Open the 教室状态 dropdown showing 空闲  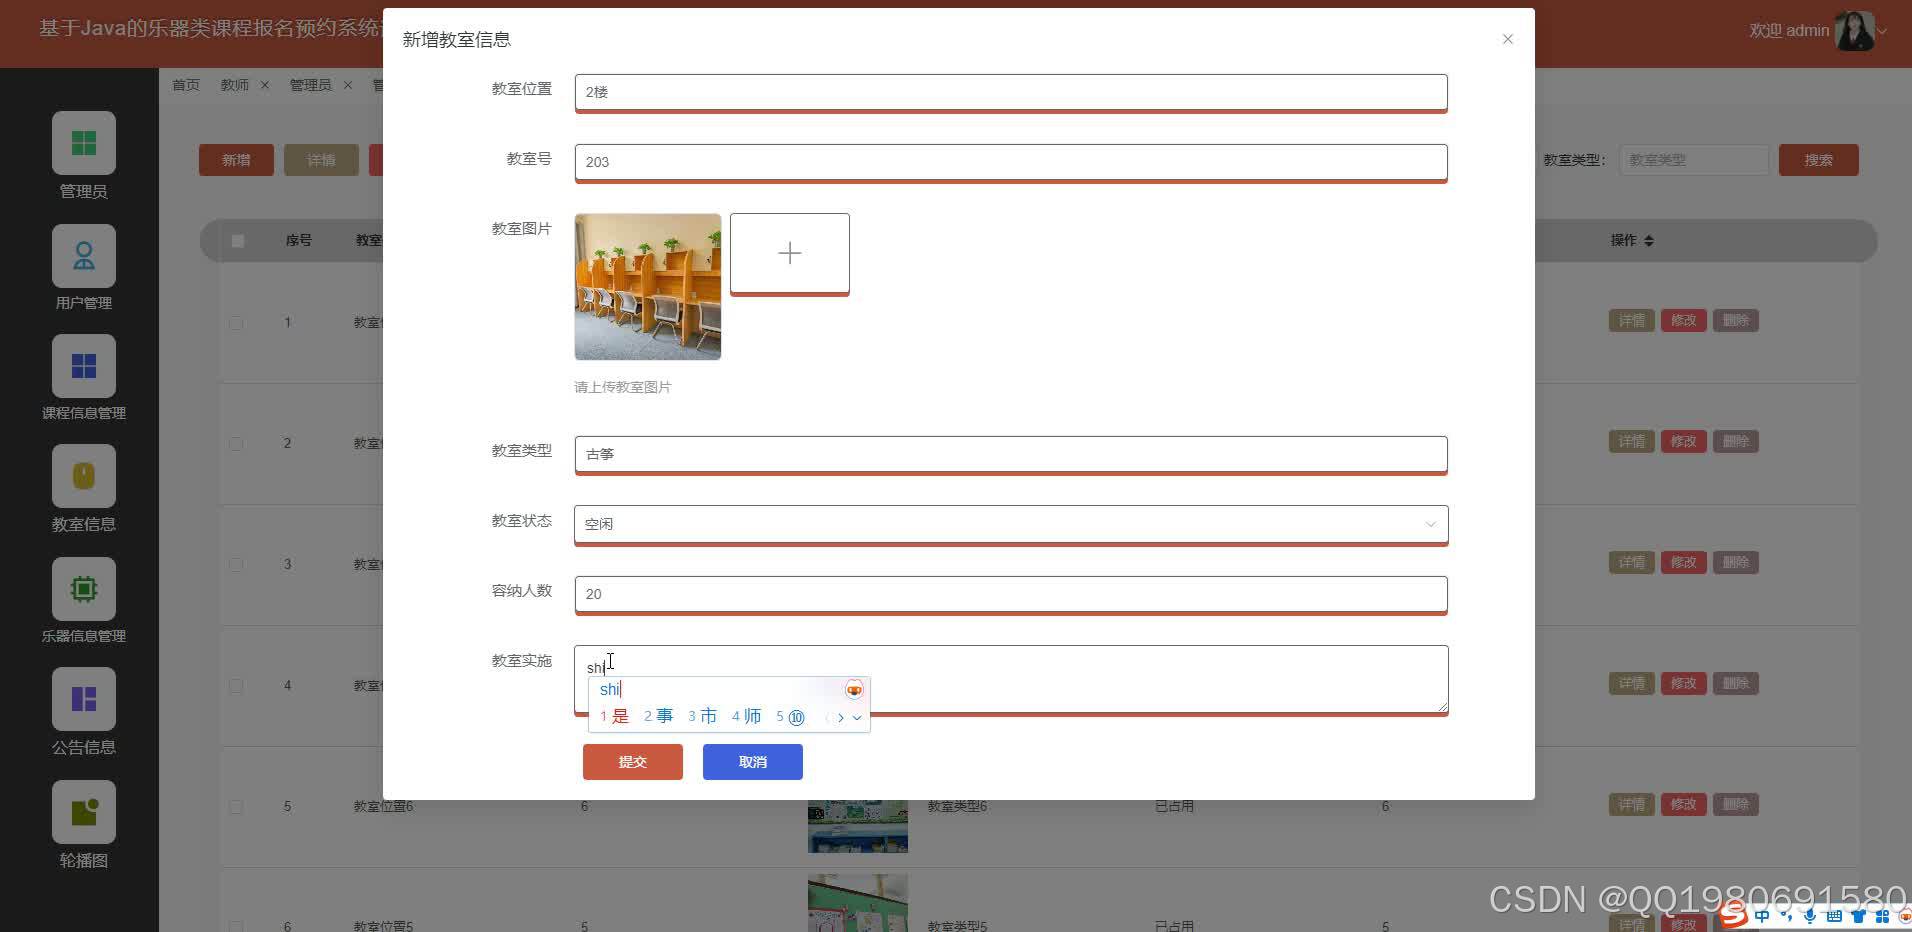(1011, 524)
